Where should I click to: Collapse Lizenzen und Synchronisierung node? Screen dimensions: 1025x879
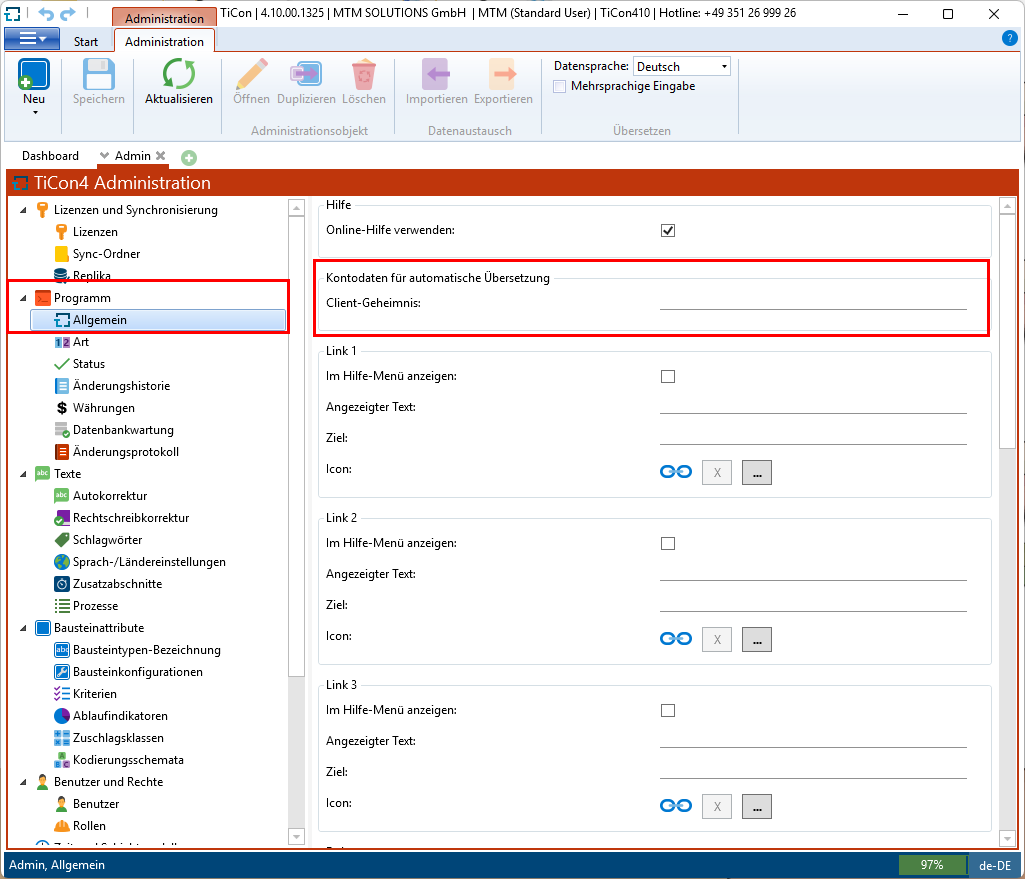tap(24, 210)
